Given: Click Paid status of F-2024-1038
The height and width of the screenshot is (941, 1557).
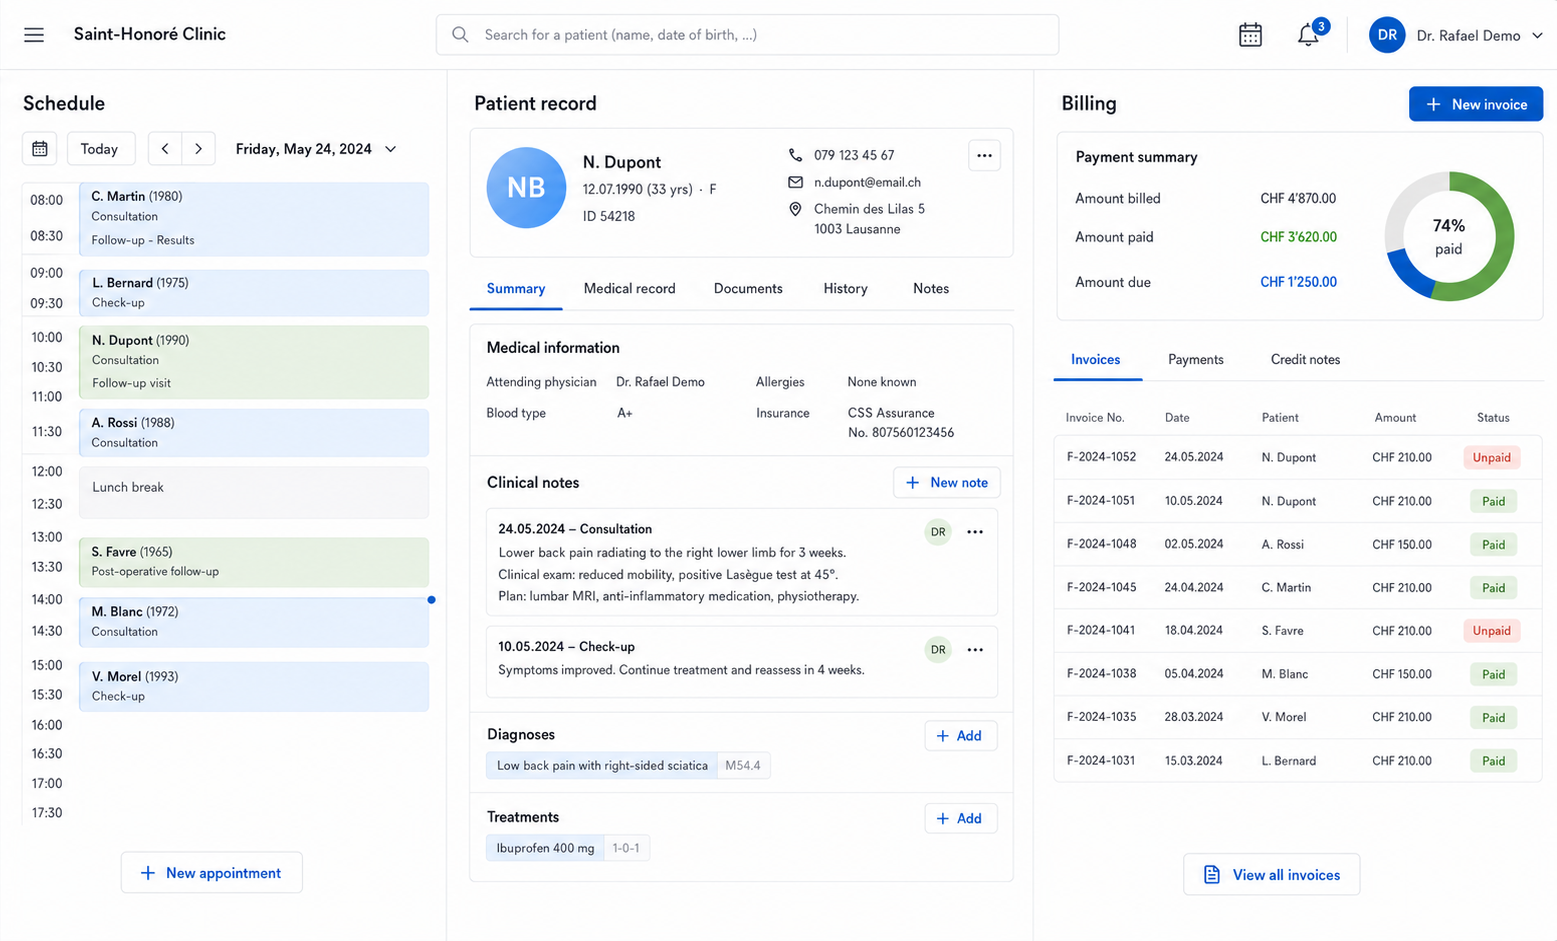Looking at the screenshot, I should 1493,675.
